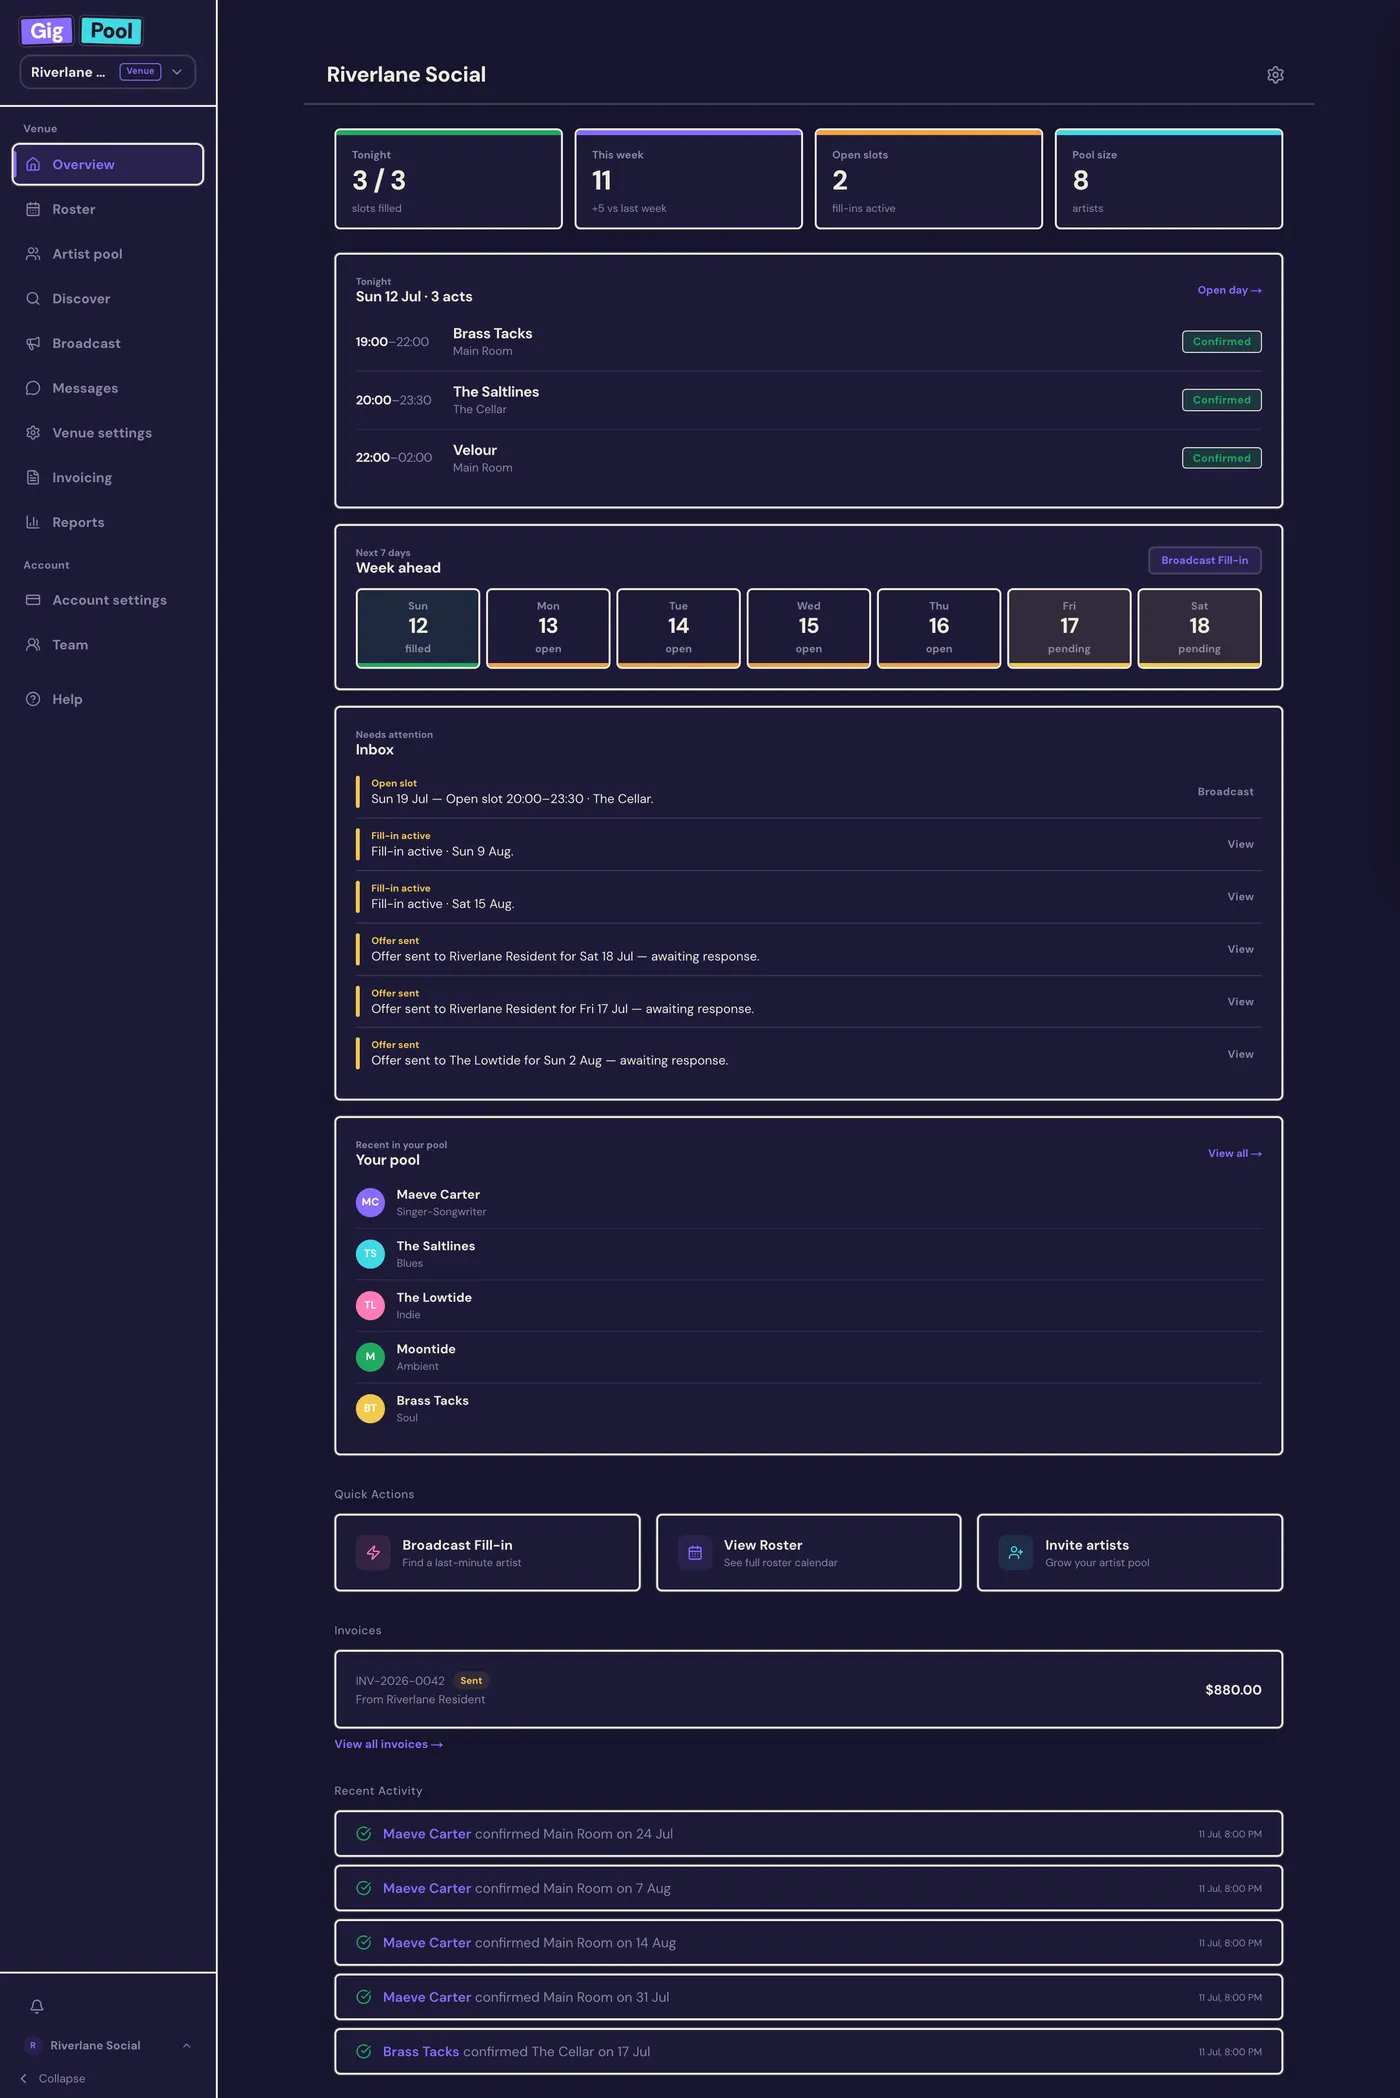
Task: Click the Help question mark icon
Action: pyautogui.click(x=33, y=699)
